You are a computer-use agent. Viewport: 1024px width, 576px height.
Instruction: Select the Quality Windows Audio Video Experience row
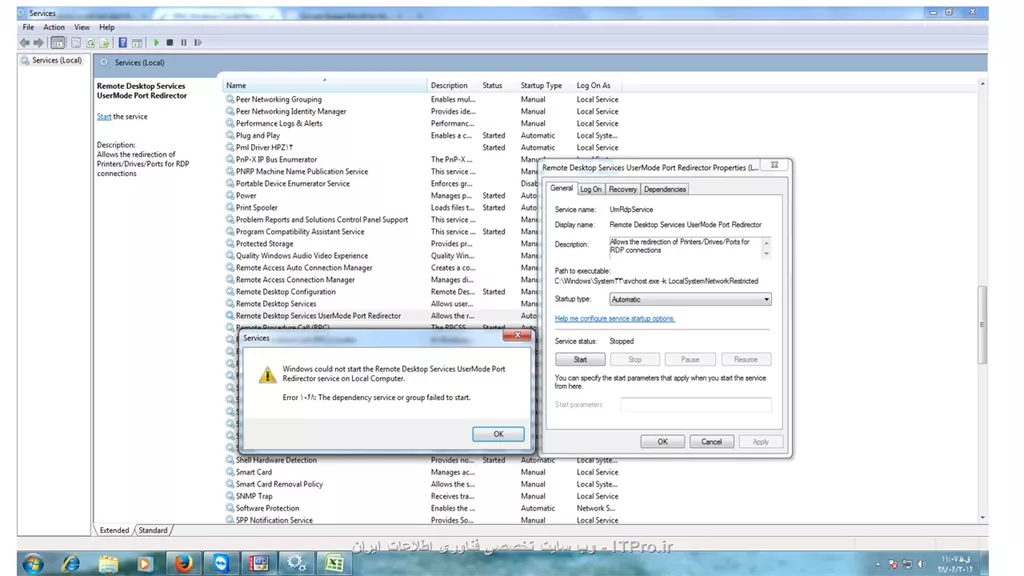click(x=382, y=255)
